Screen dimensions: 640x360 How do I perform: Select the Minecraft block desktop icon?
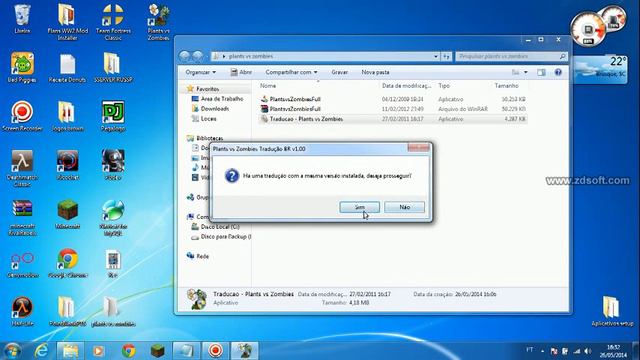click(67, 214)
